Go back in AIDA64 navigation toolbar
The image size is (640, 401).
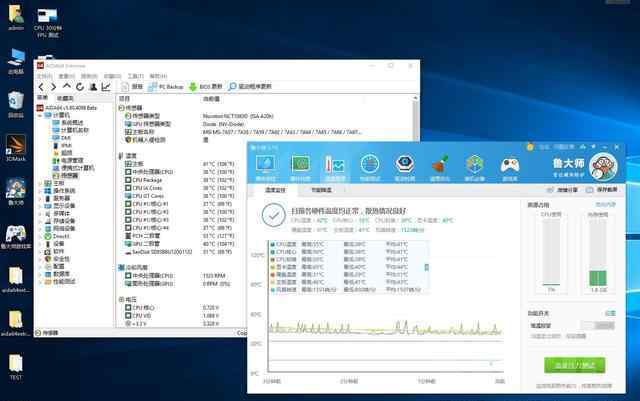(41, 87)
